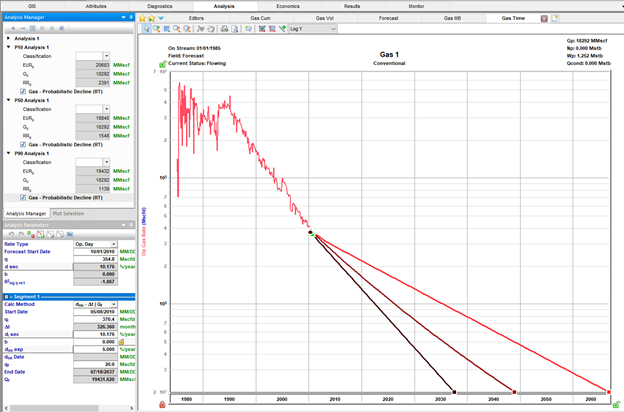Screen dimensions: 624x412
Task: Toggle P50 Gas - Probabilistic Decline checkbox
Action: coord(24,143)
